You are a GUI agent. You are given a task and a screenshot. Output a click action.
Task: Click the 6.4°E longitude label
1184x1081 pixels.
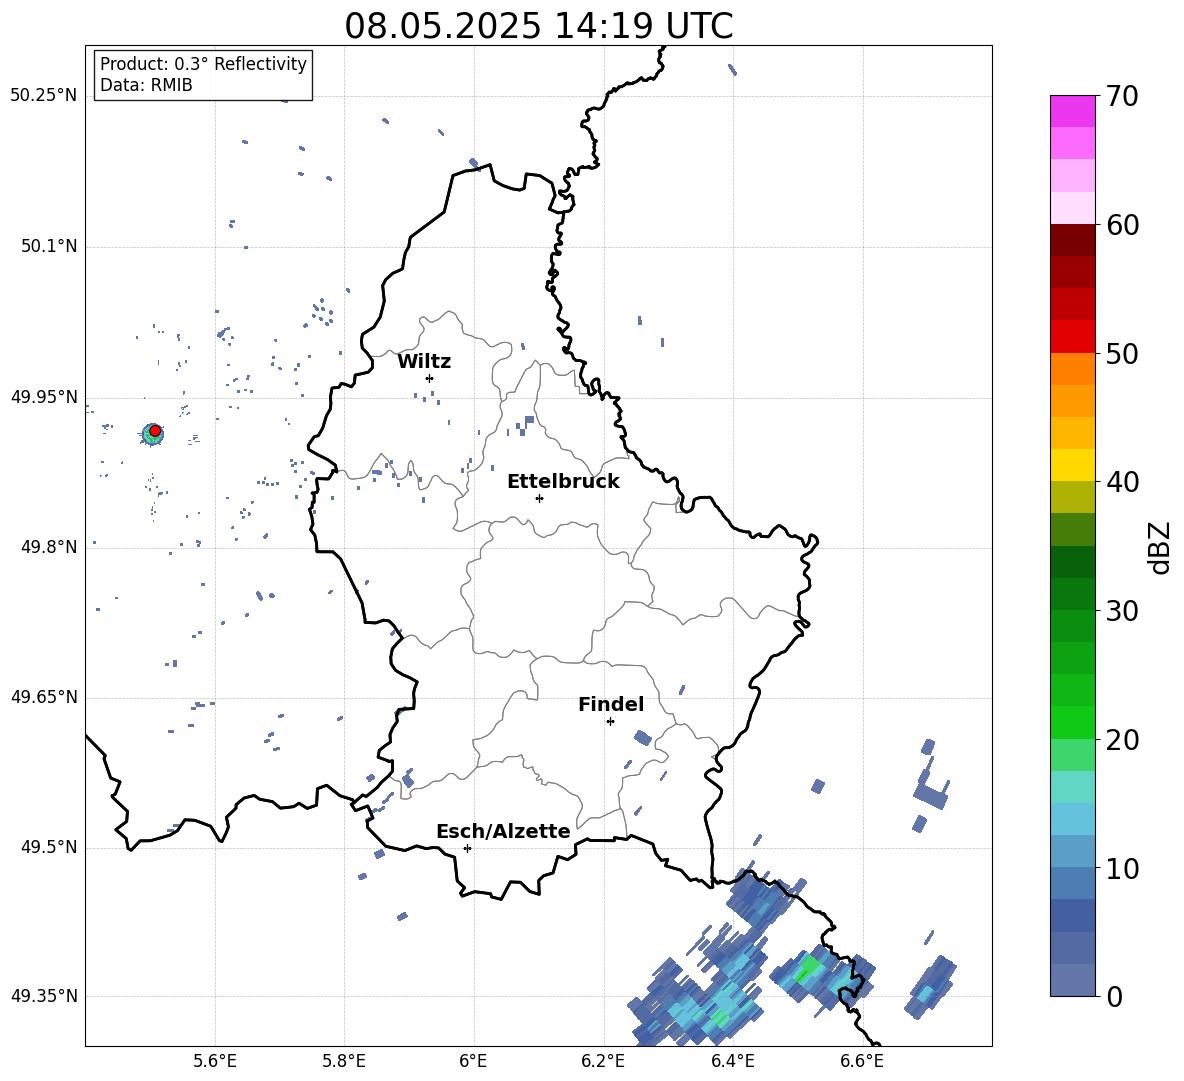click(x=732, y=1061)
